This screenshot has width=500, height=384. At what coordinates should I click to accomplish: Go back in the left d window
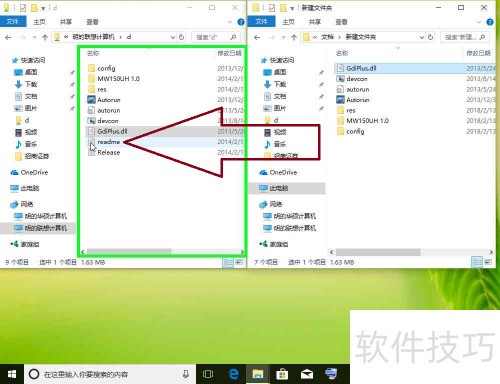point(8,37)
